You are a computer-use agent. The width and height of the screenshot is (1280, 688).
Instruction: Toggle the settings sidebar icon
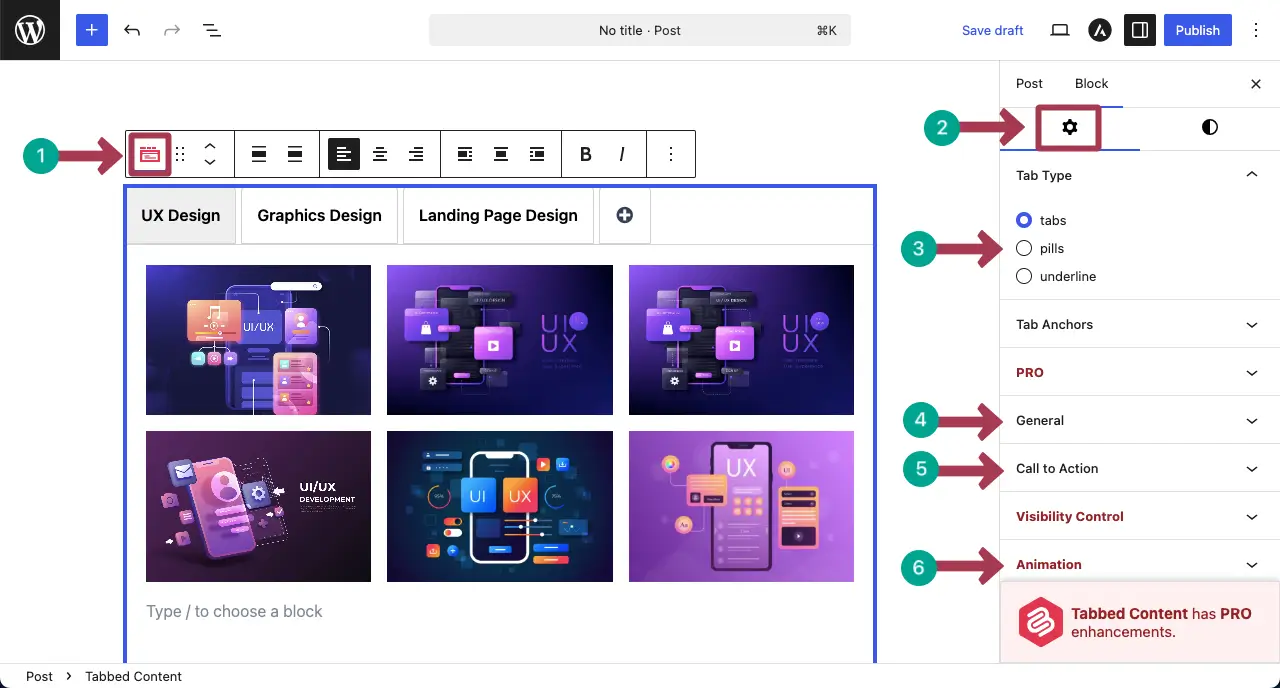pyautogui.click(x=1139, y=30)
